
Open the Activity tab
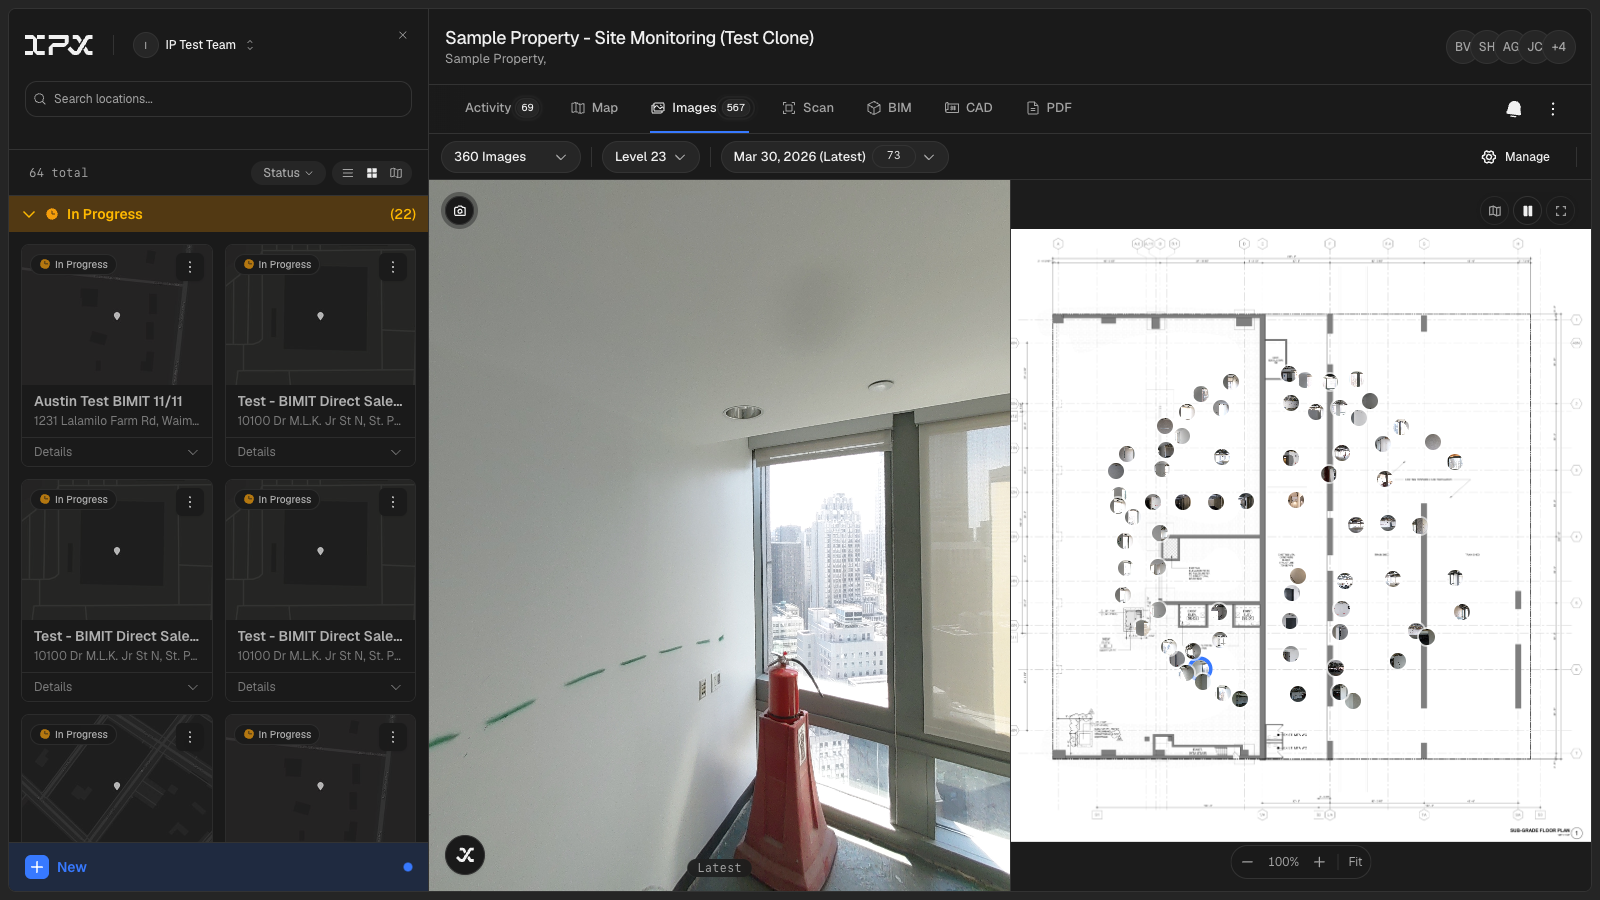(501, 108)
